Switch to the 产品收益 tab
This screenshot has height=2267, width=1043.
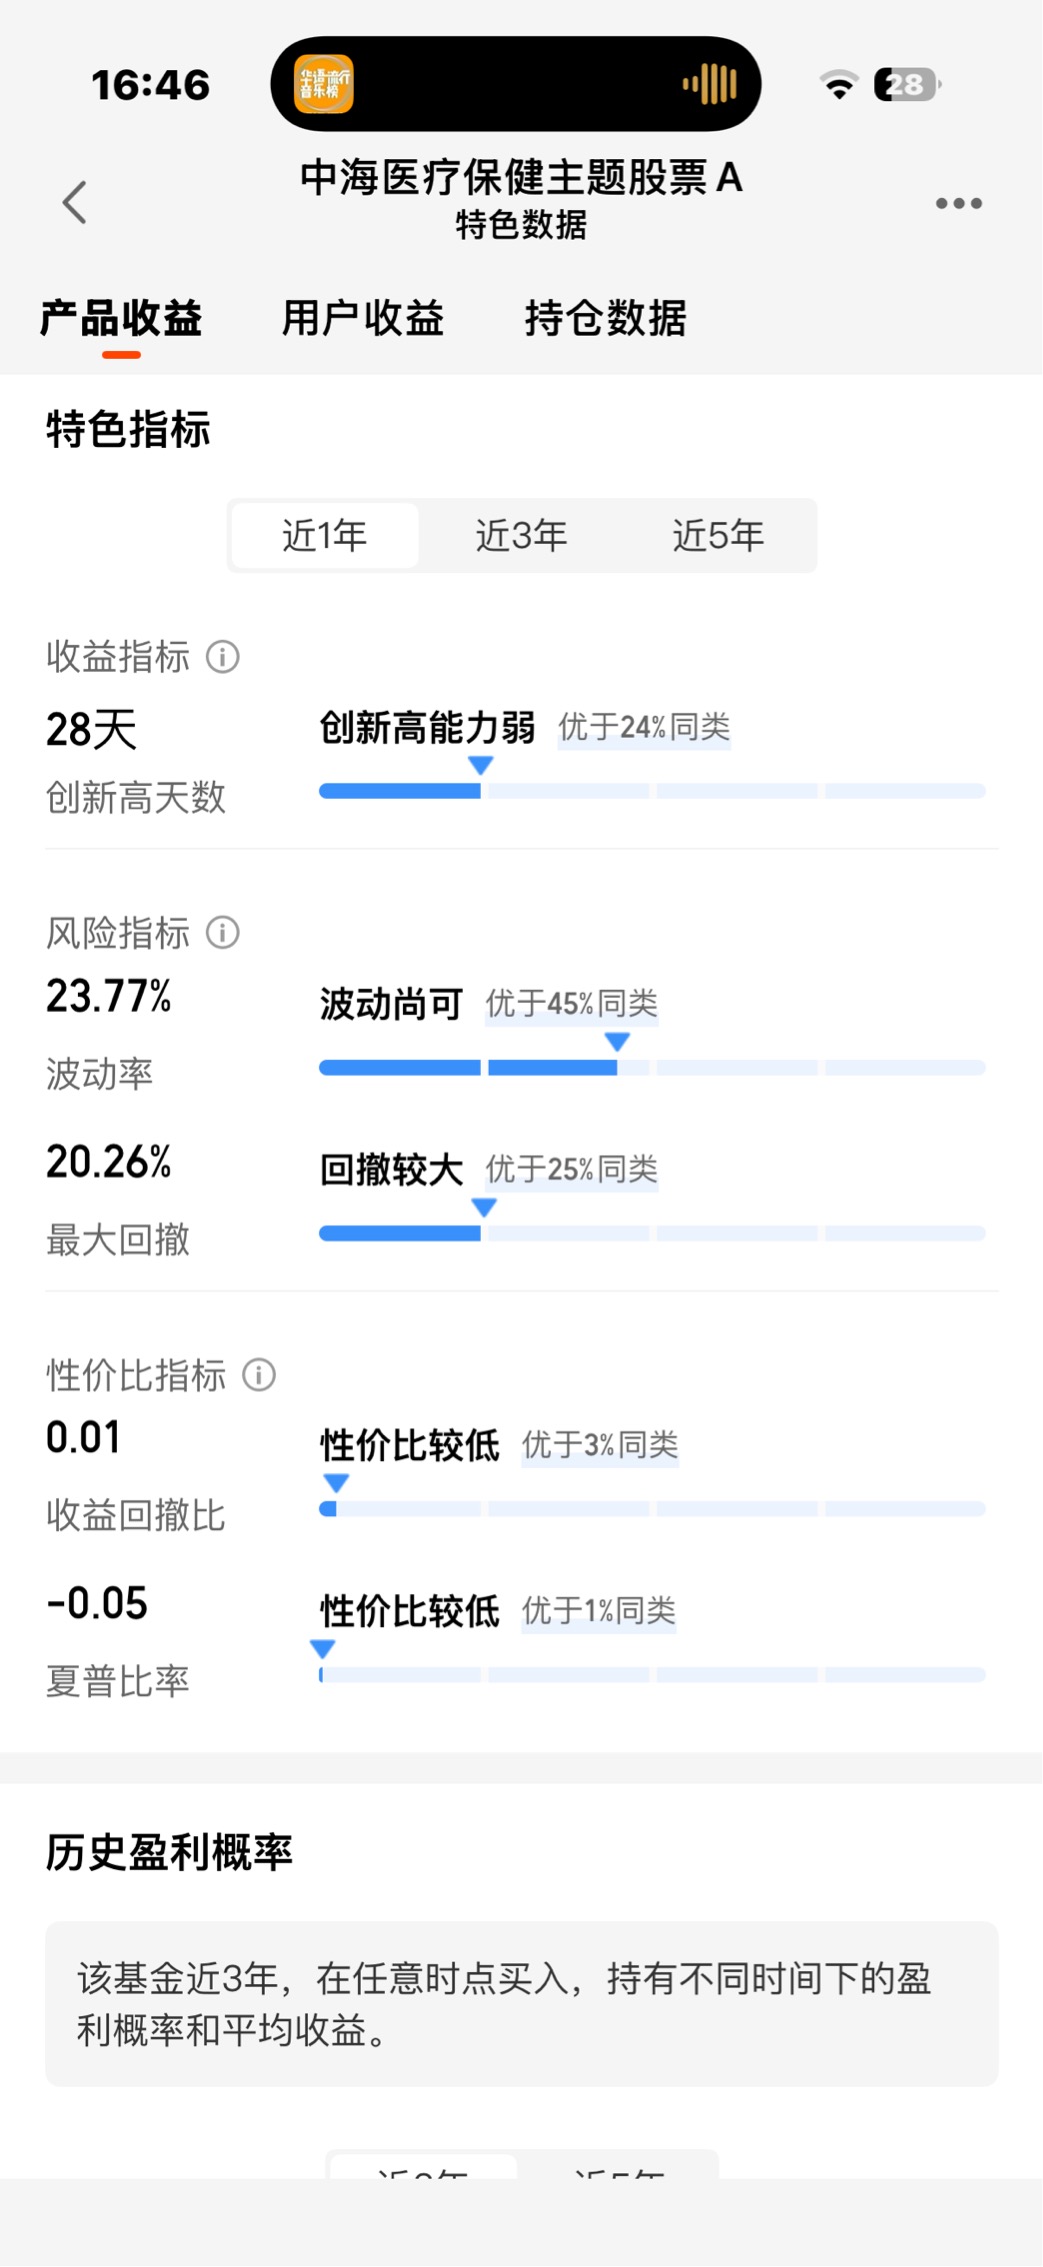121,319
